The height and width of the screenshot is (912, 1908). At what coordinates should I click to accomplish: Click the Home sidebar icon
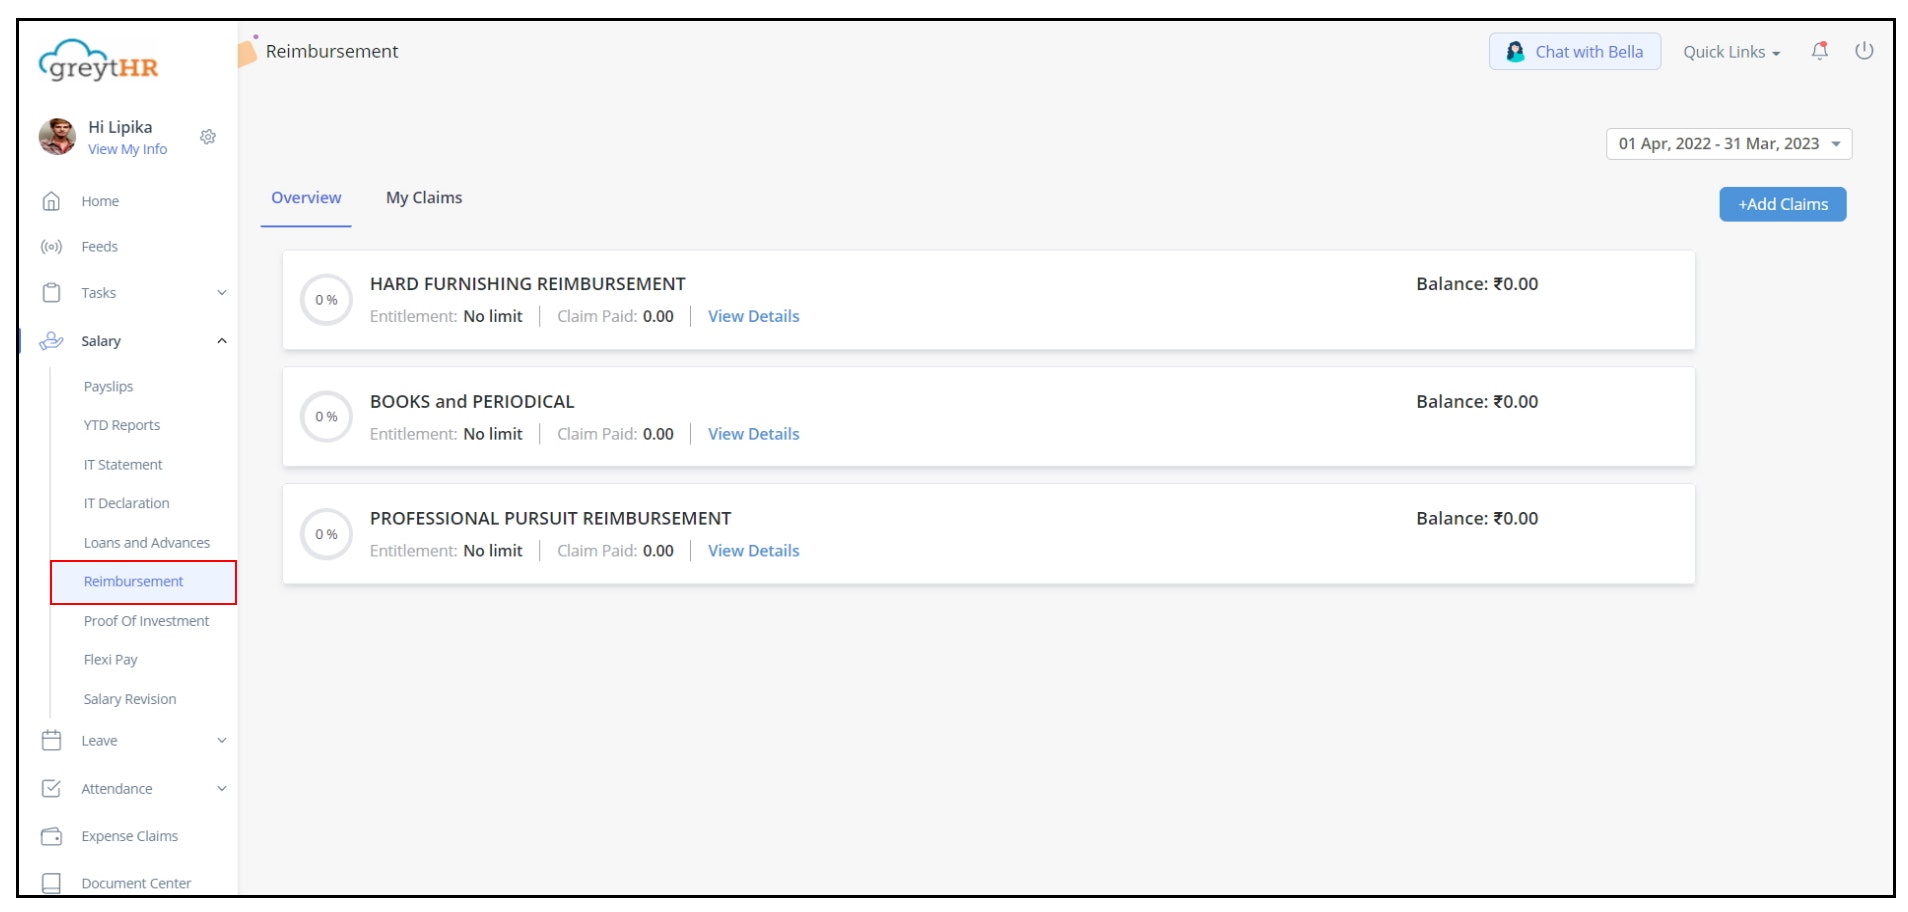pos(51,201)
